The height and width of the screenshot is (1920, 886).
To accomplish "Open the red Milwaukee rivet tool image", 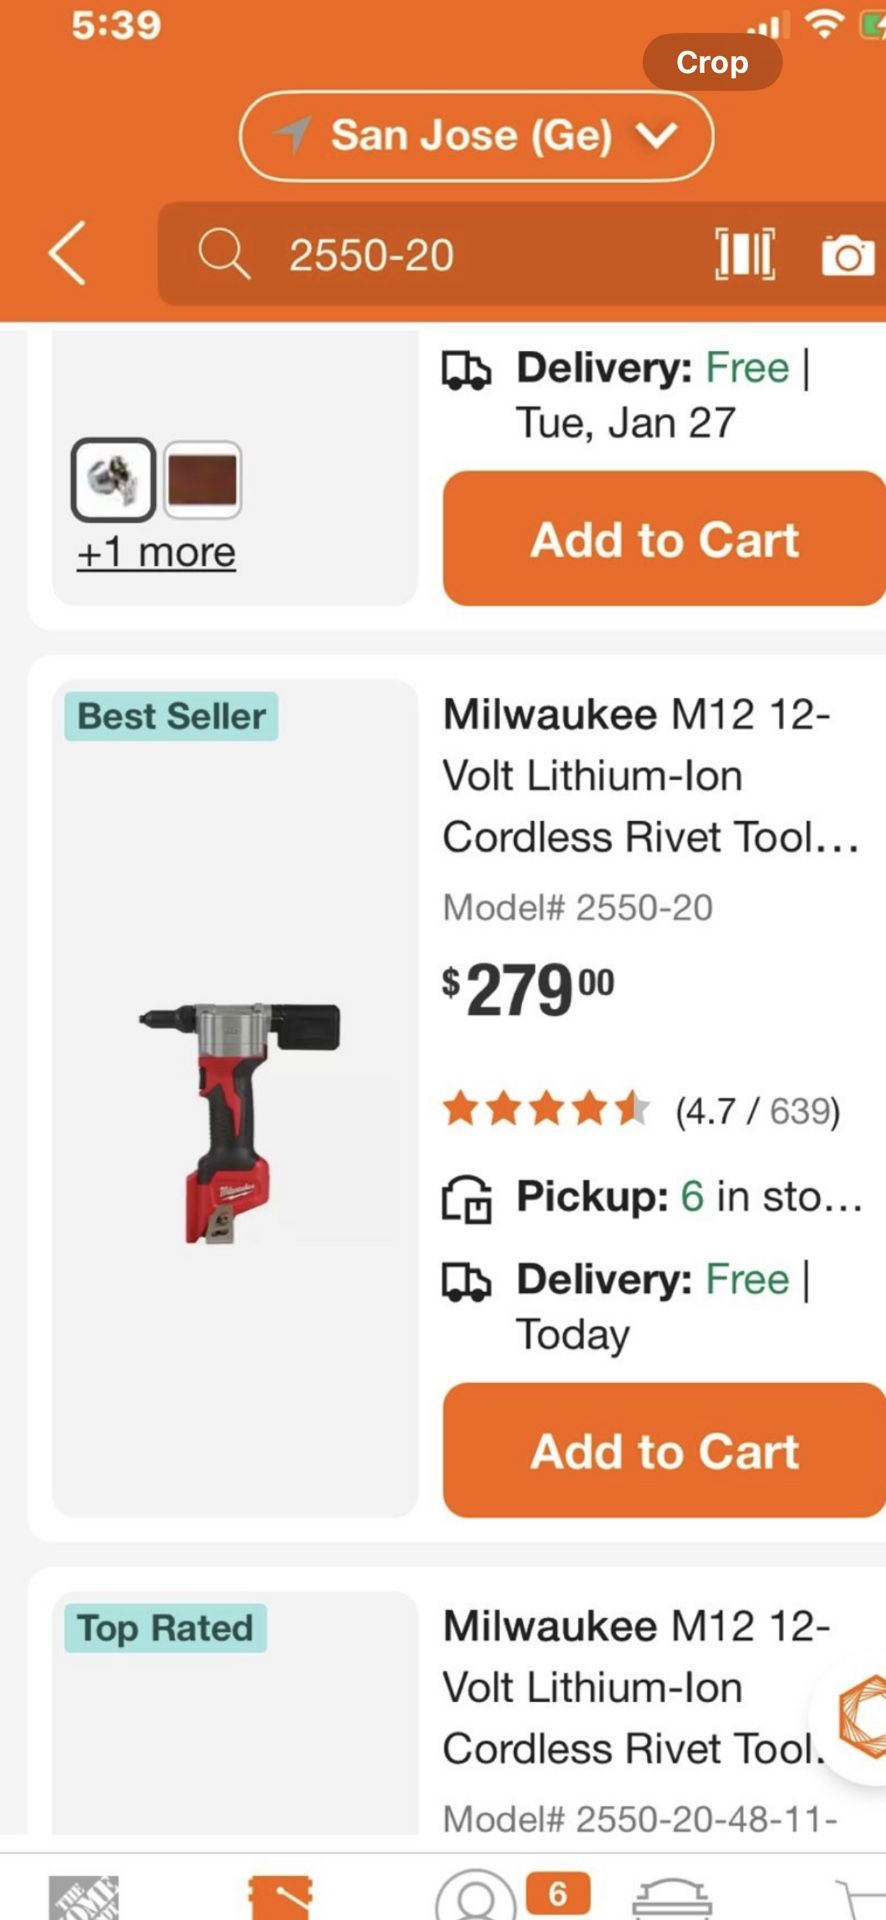I will tap(236, 1120).
